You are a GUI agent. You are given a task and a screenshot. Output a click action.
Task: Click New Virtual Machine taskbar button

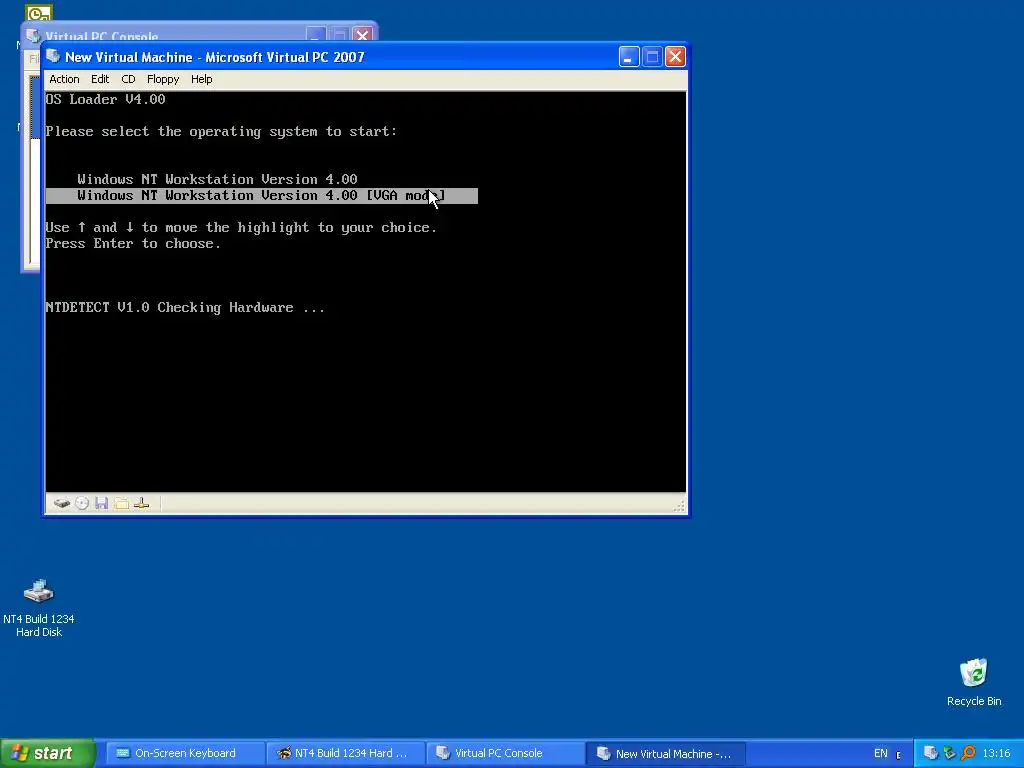pos(665,753)
